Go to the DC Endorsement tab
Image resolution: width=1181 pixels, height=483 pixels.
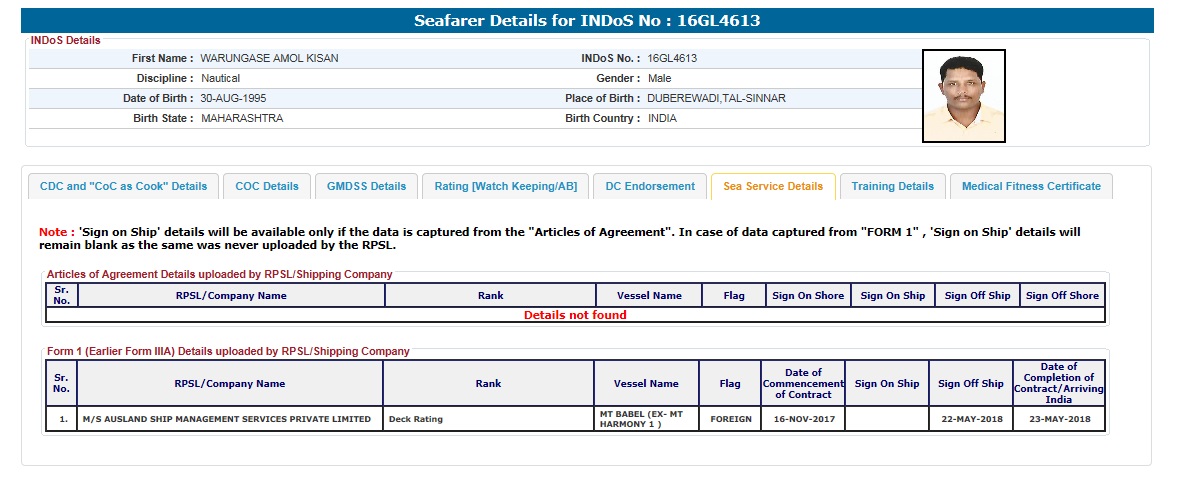(x=650, y=186)
